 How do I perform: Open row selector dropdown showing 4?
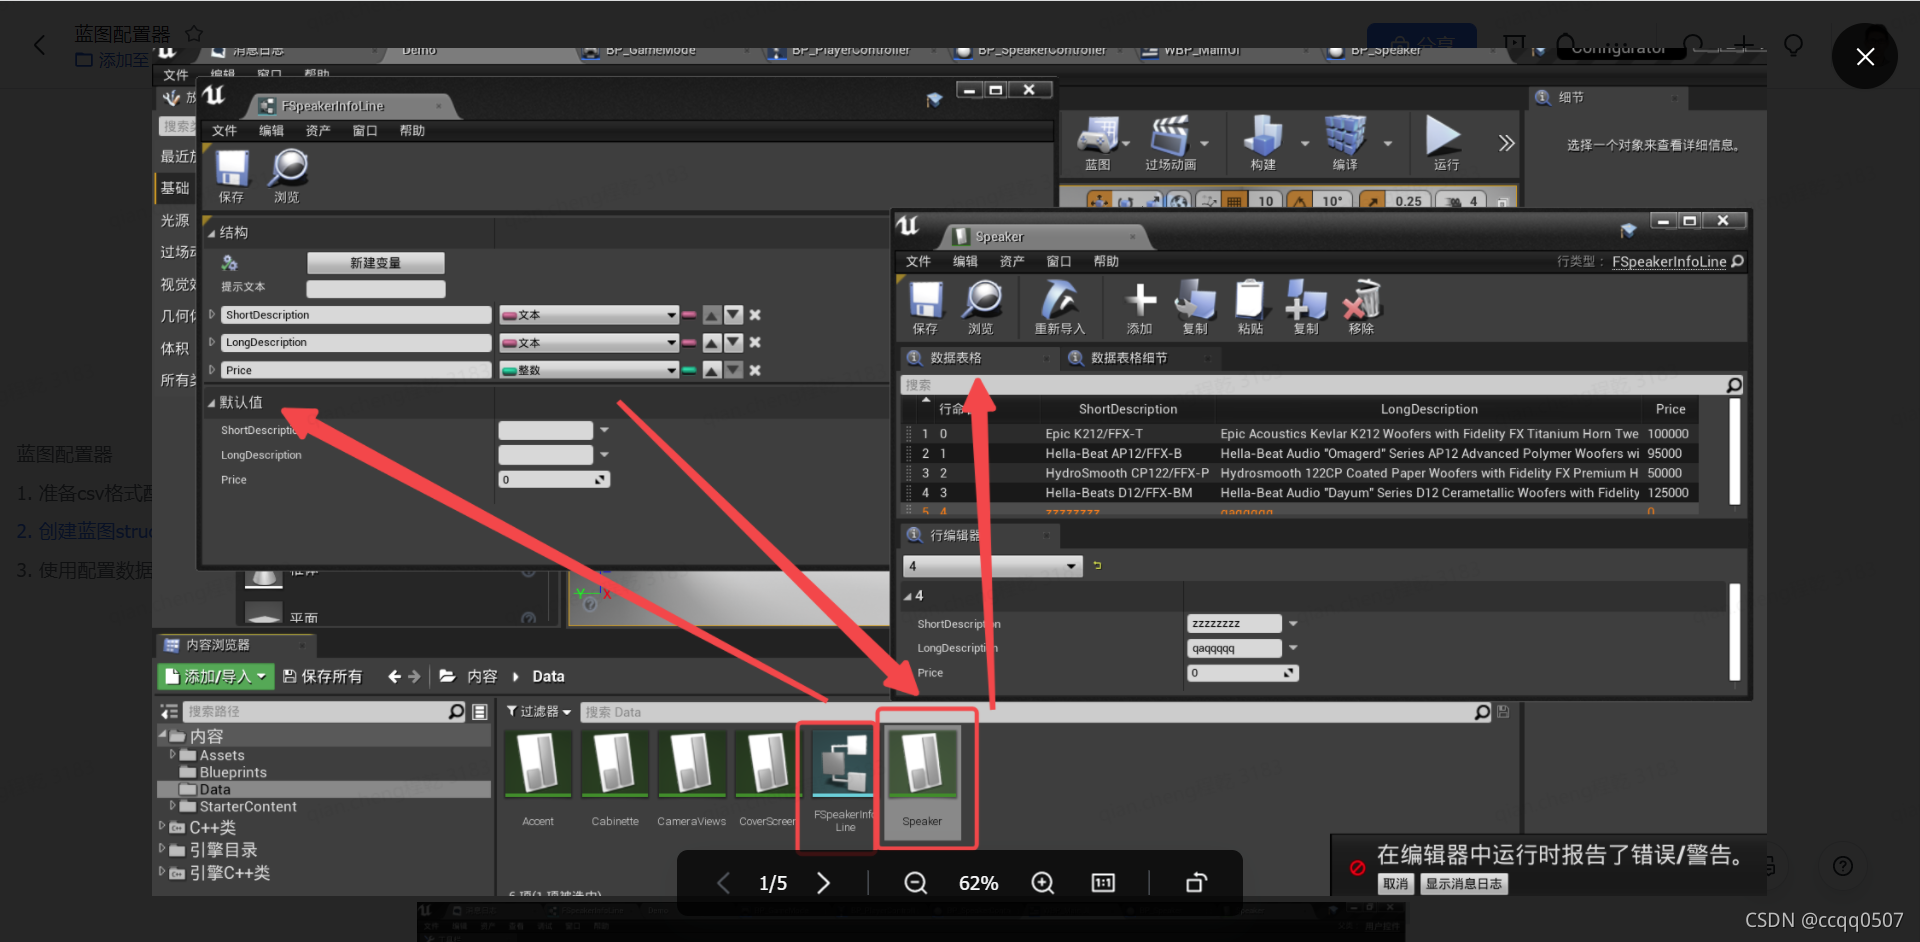(993, 566)
